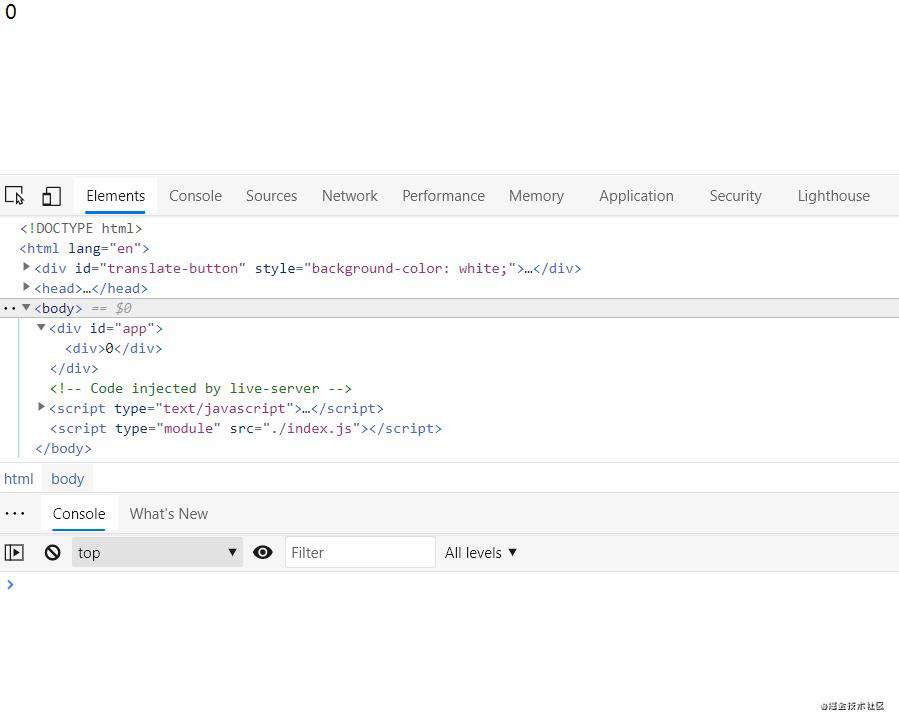Switch to the Sources tab
The width and height of the screenshot is (899, 724).
tap(271, 195)
